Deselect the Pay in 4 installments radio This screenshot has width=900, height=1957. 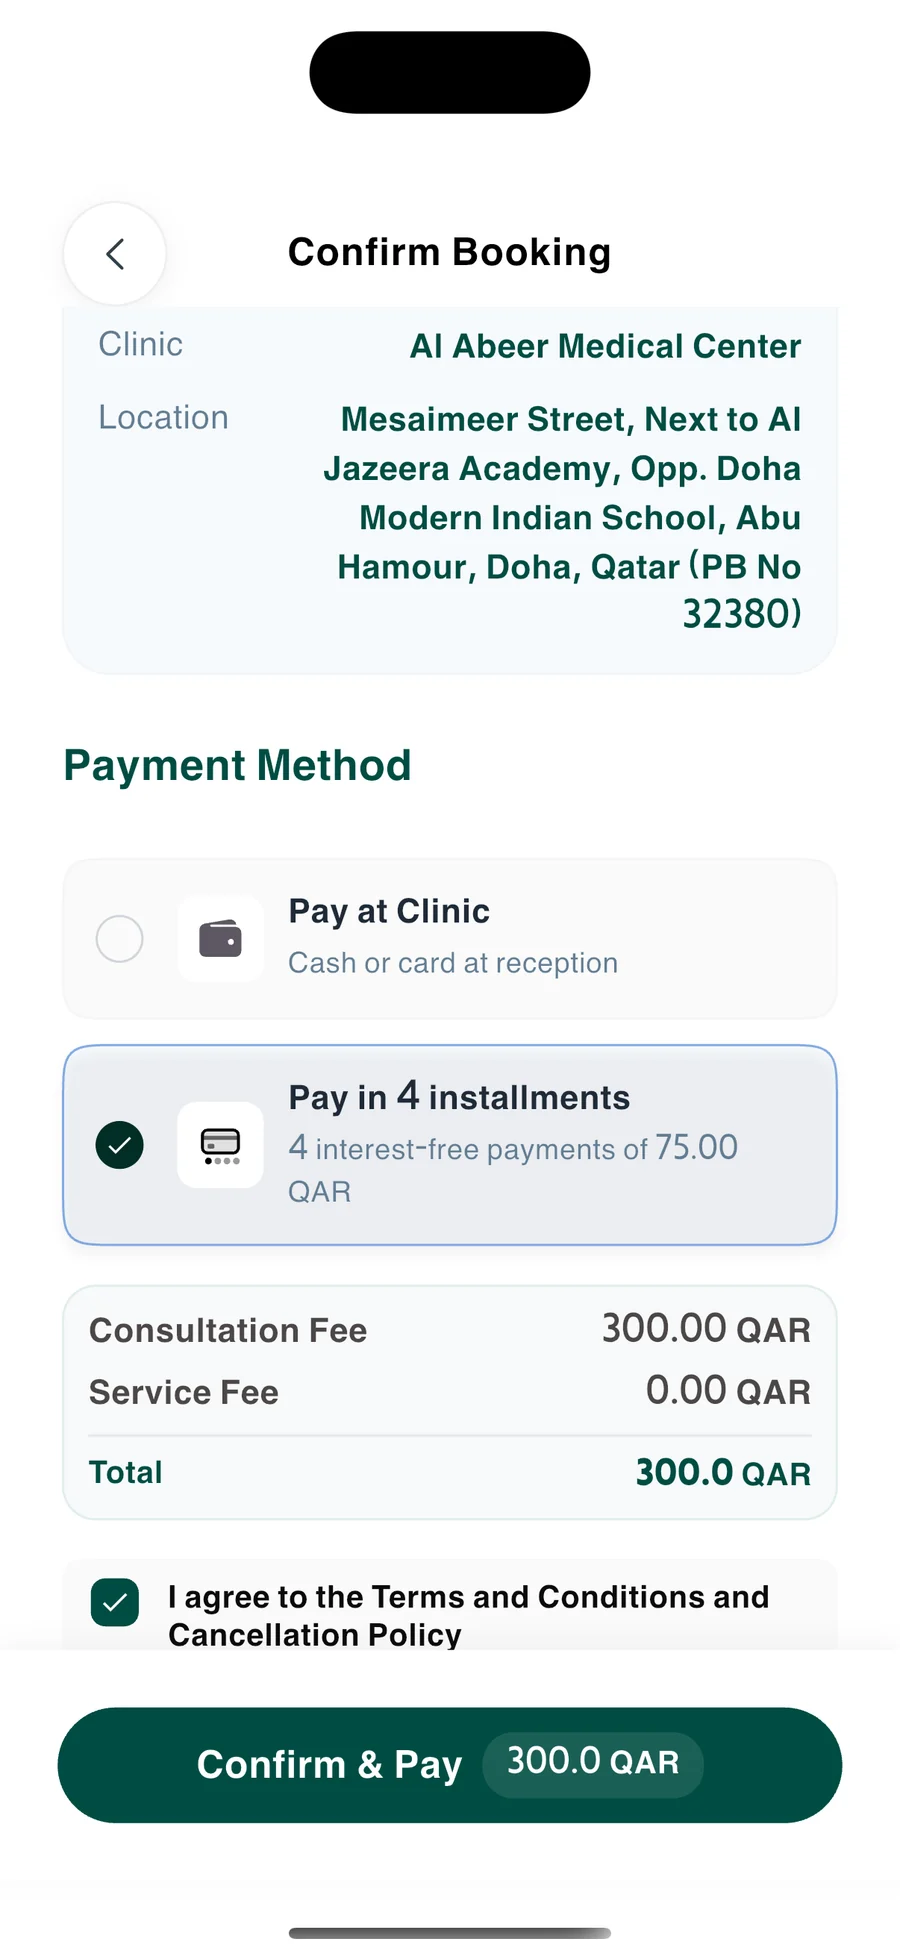coord(119,1145)
